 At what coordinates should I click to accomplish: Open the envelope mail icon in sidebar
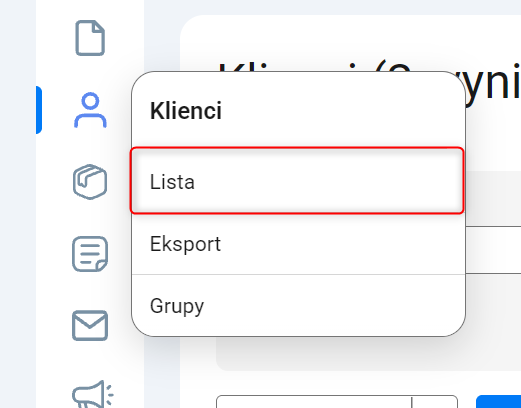tap(90, 325)
